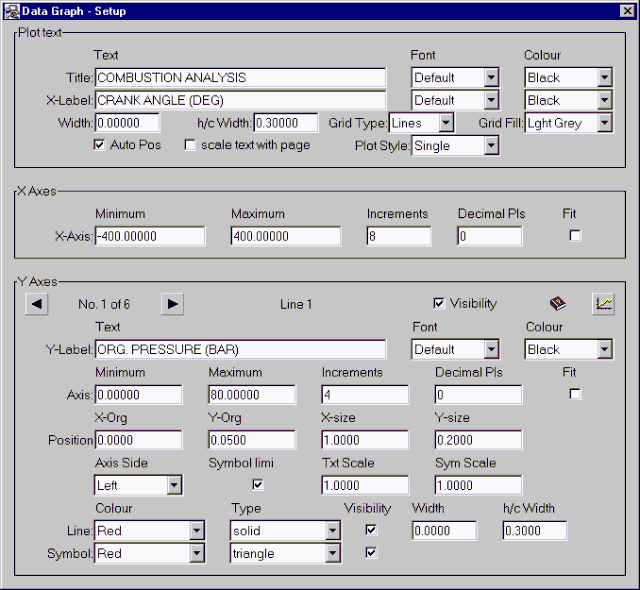Click the Data Graph title bar app icon
Screen dimensions: 640x590
click(x=11, y=11)
